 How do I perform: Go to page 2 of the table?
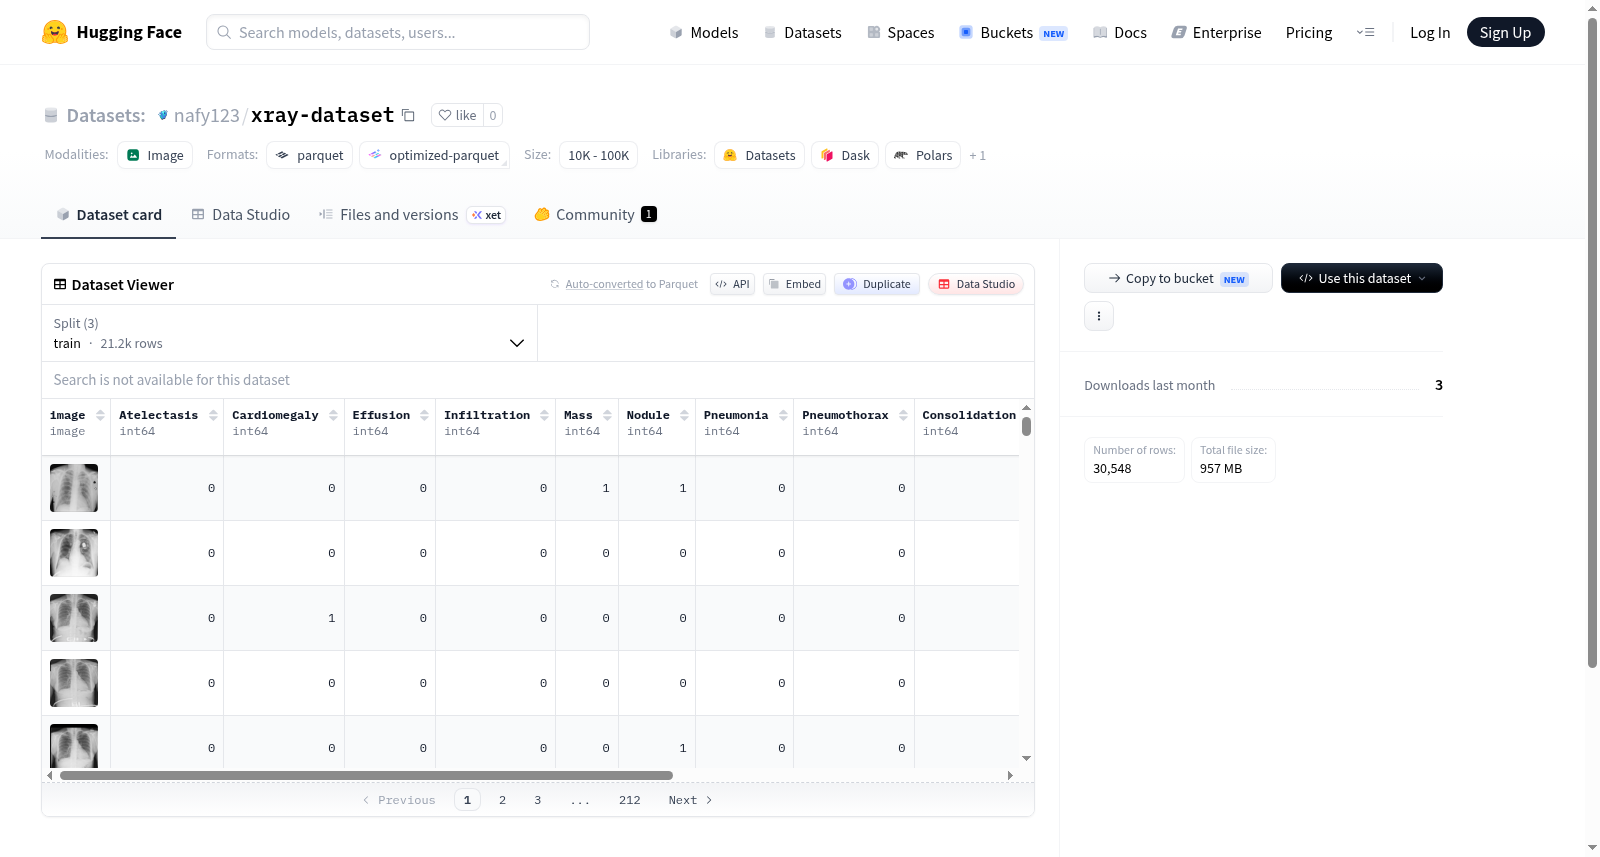[502, 800]
